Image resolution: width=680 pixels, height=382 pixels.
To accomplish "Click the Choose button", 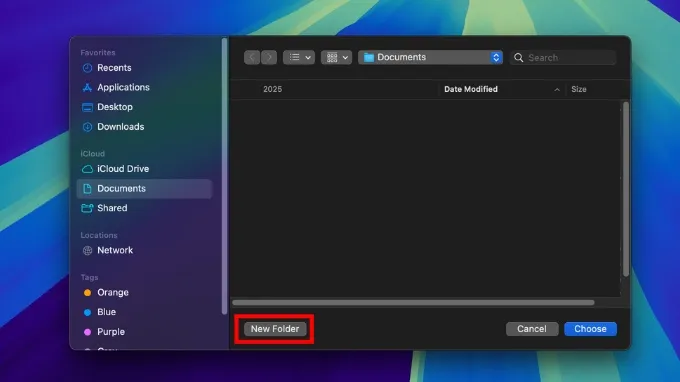I will click(x=590, y=329).
